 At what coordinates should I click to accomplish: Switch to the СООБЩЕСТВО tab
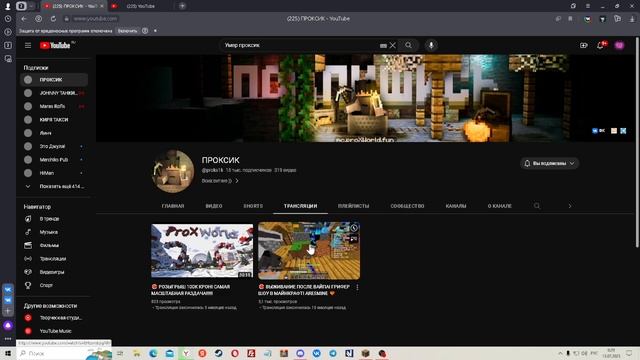pyautogui.click(x=407, y=206)
